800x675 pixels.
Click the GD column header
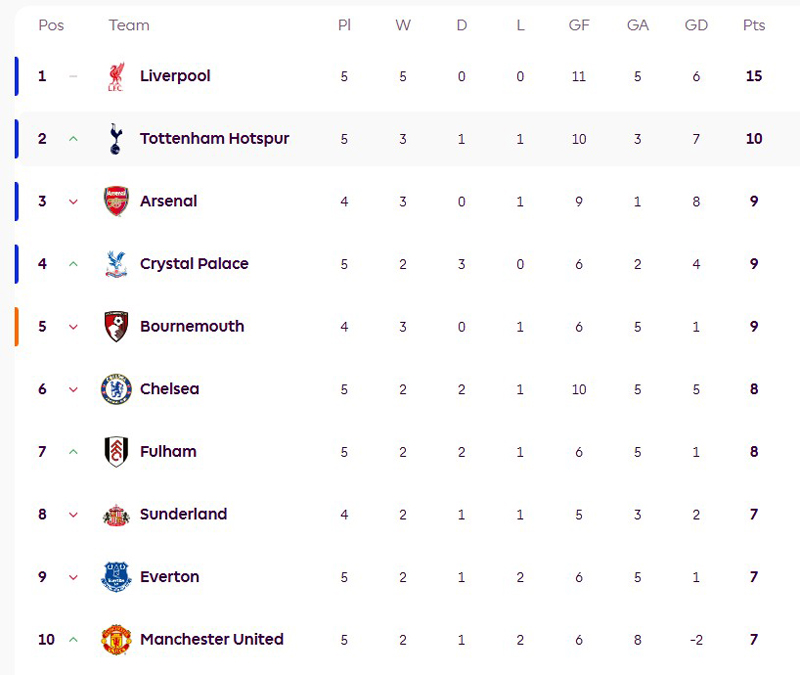tap(696, 25)
